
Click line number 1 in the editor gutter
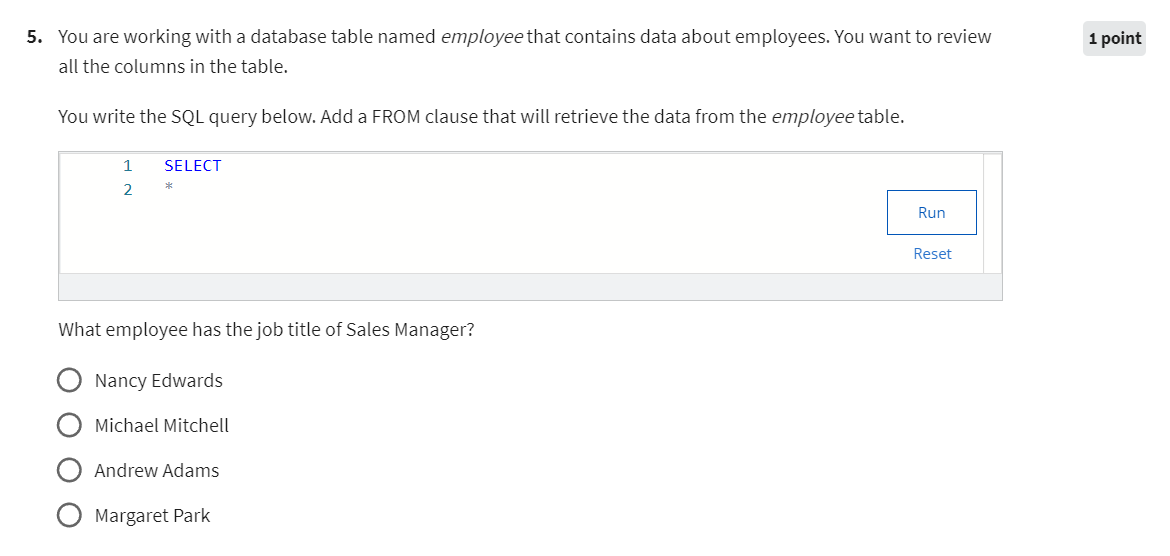[128, 166]
